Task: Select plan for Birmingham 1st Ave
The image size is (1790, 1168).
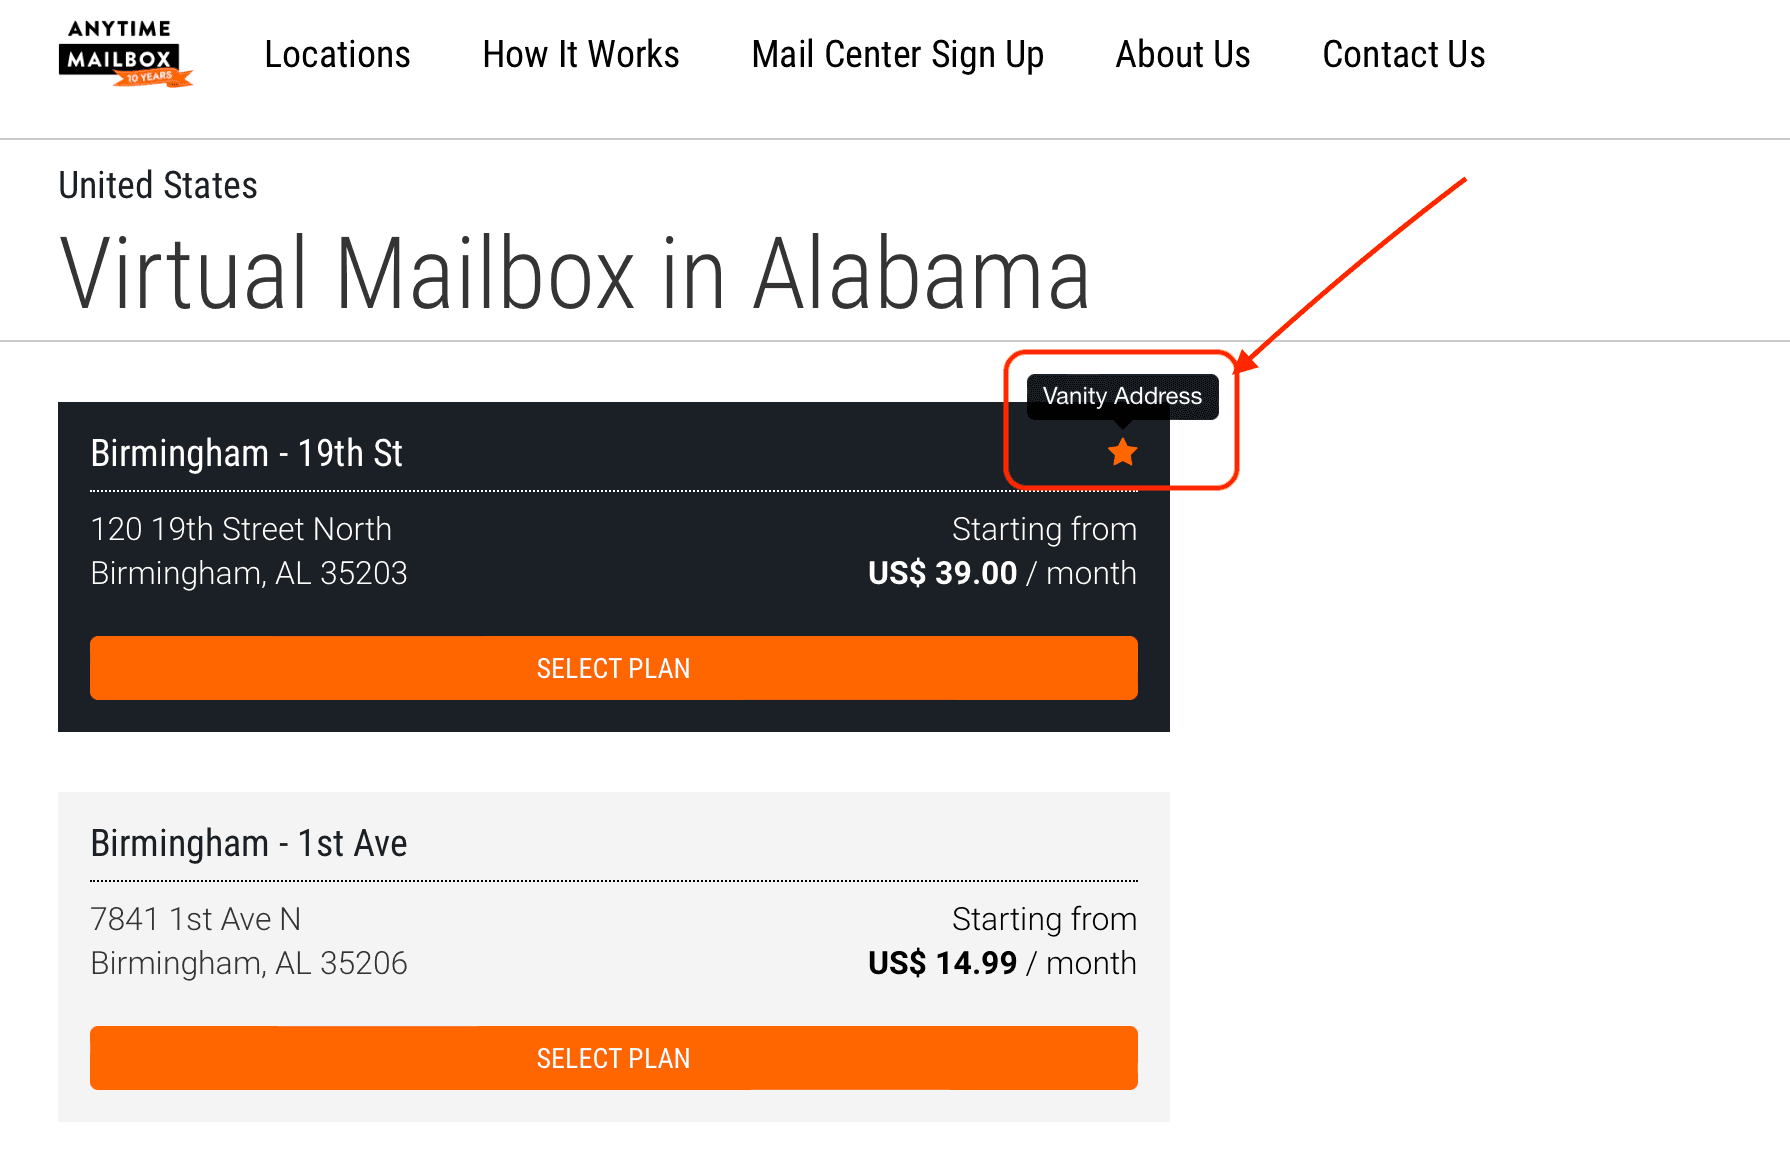Action: [614, 1058]
